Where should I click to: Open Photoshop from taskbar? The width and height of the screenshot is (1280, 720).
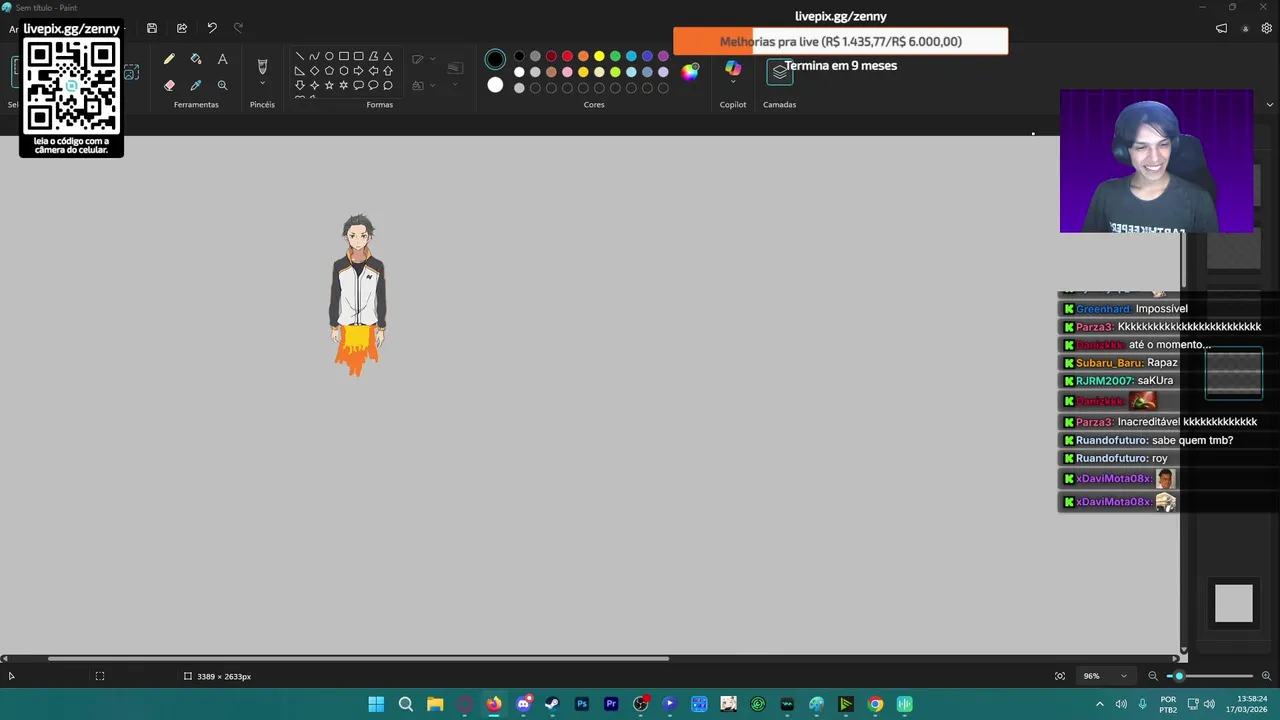[x=582, y=704]
